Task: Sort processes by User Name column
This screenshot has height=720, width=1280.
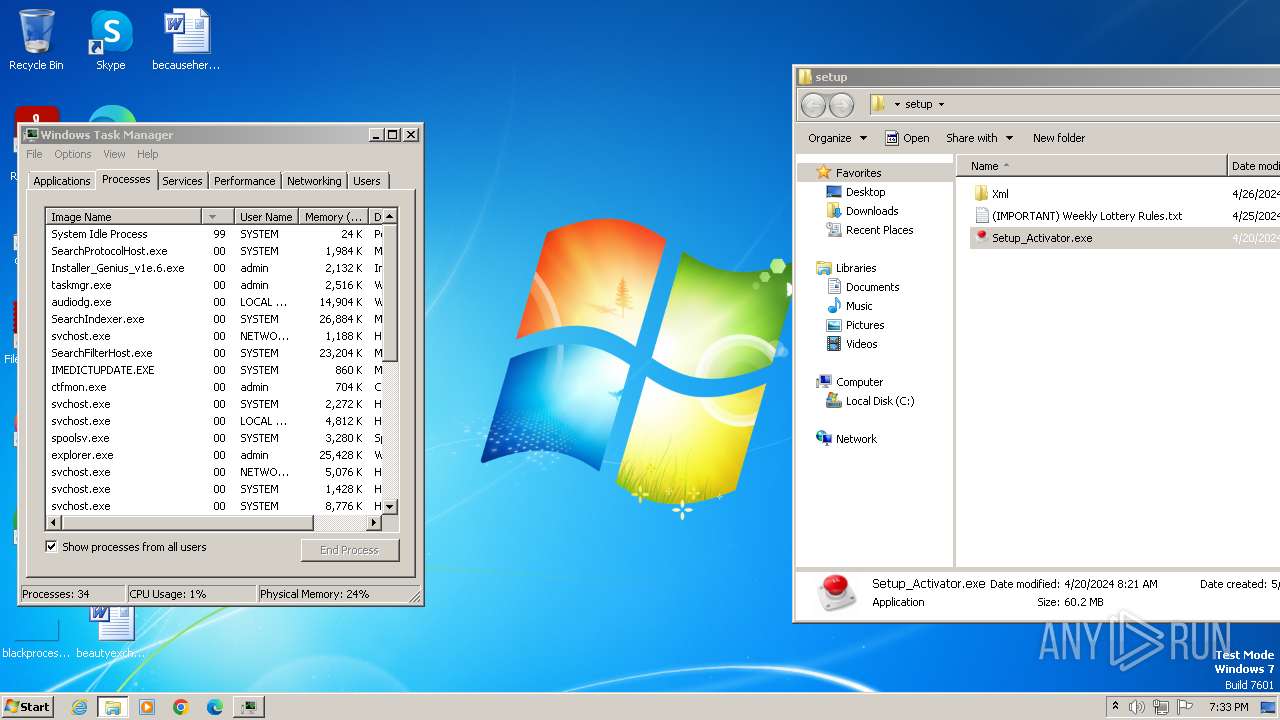Action: point(266,217)
